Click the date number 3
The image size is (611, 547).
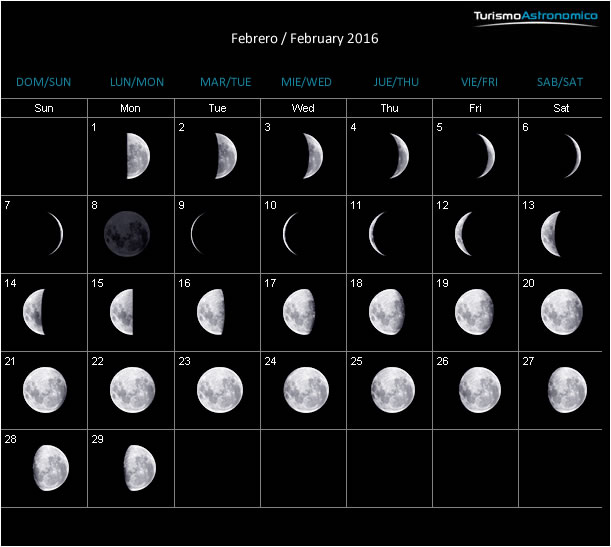point(267,127)
